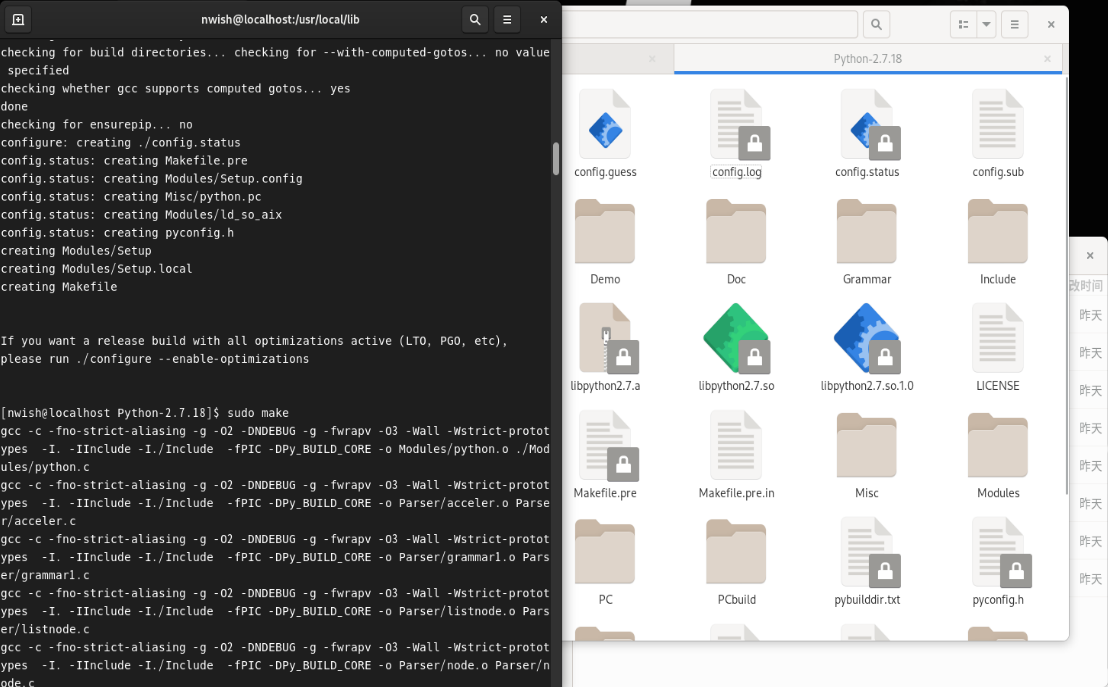
Task: Select the config.status file icon
Action: point(867,124)
